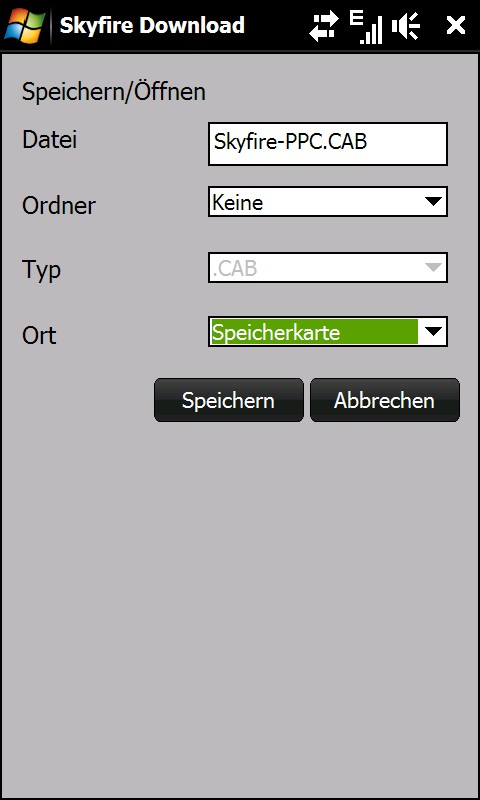Click the disabled .CAB type field
This screenshot has height=800, width=480.
(x=328, y=267)
